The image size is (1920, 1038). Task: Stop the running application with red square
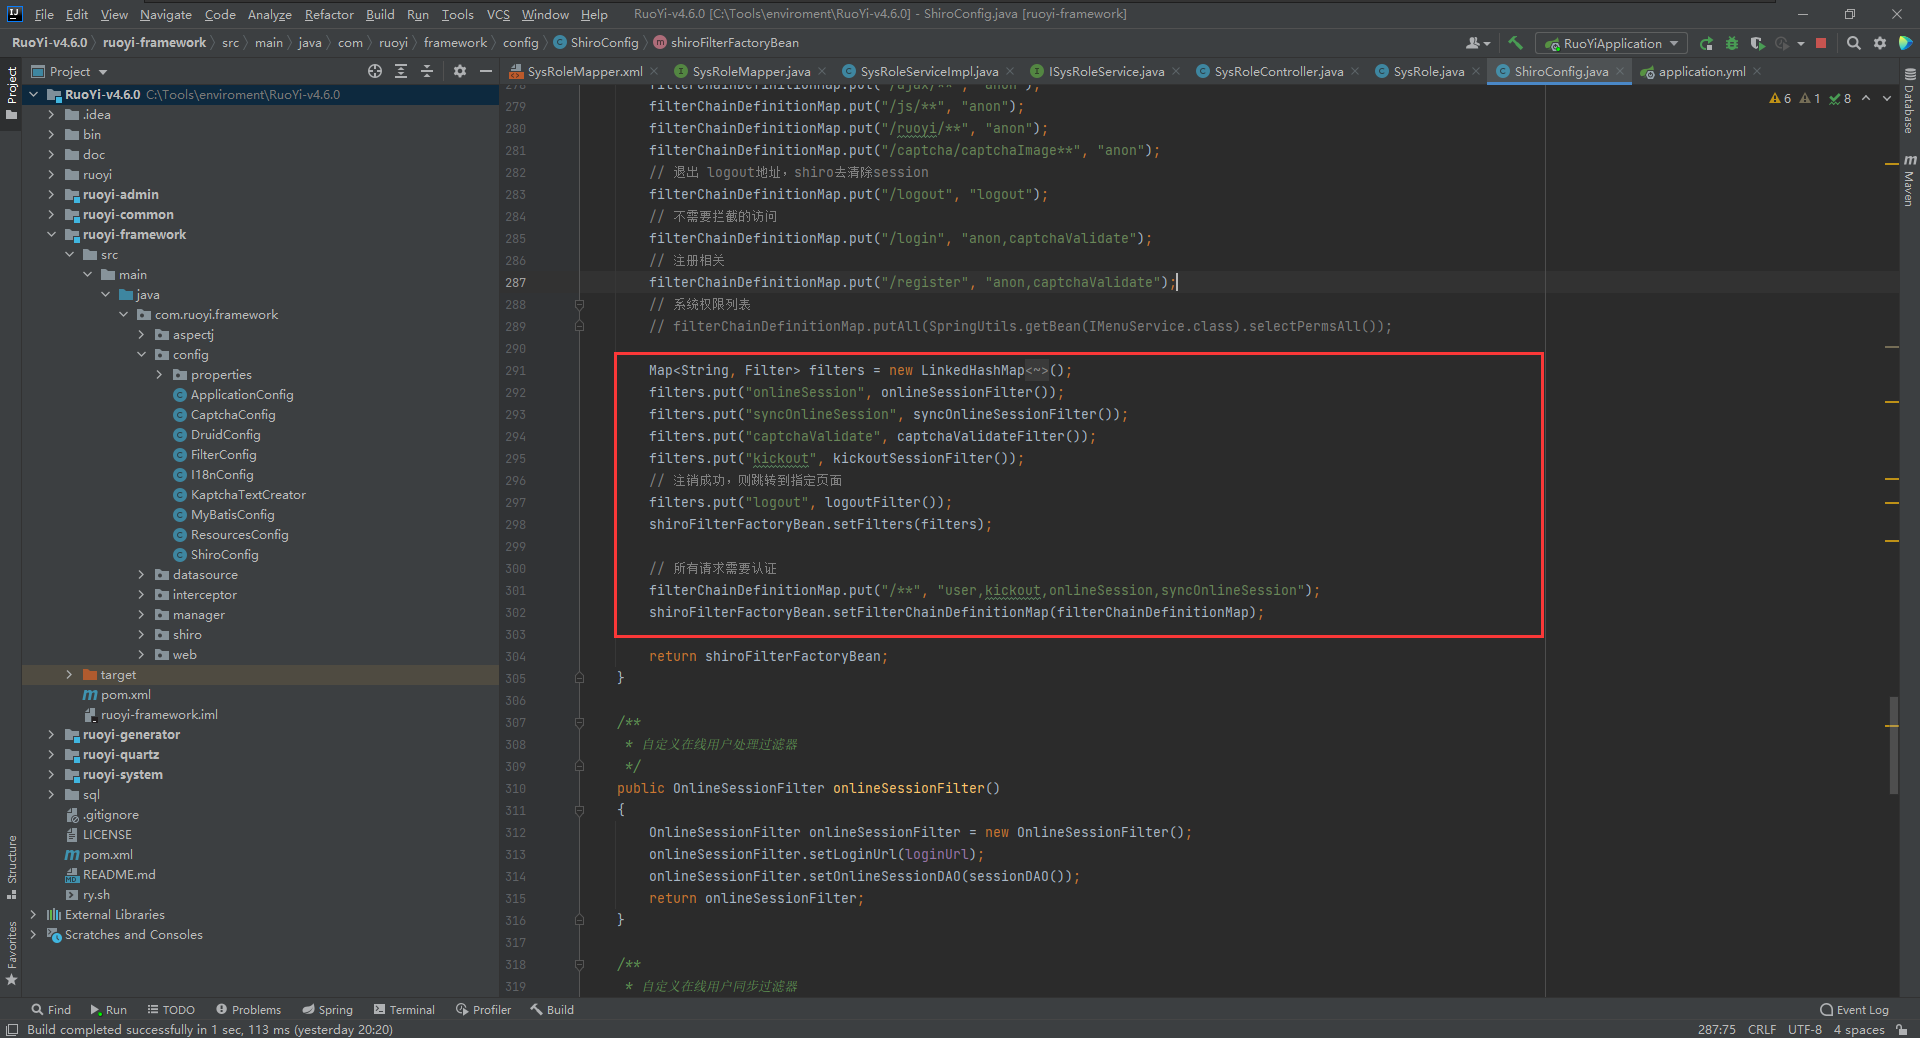coord(1821,43)
